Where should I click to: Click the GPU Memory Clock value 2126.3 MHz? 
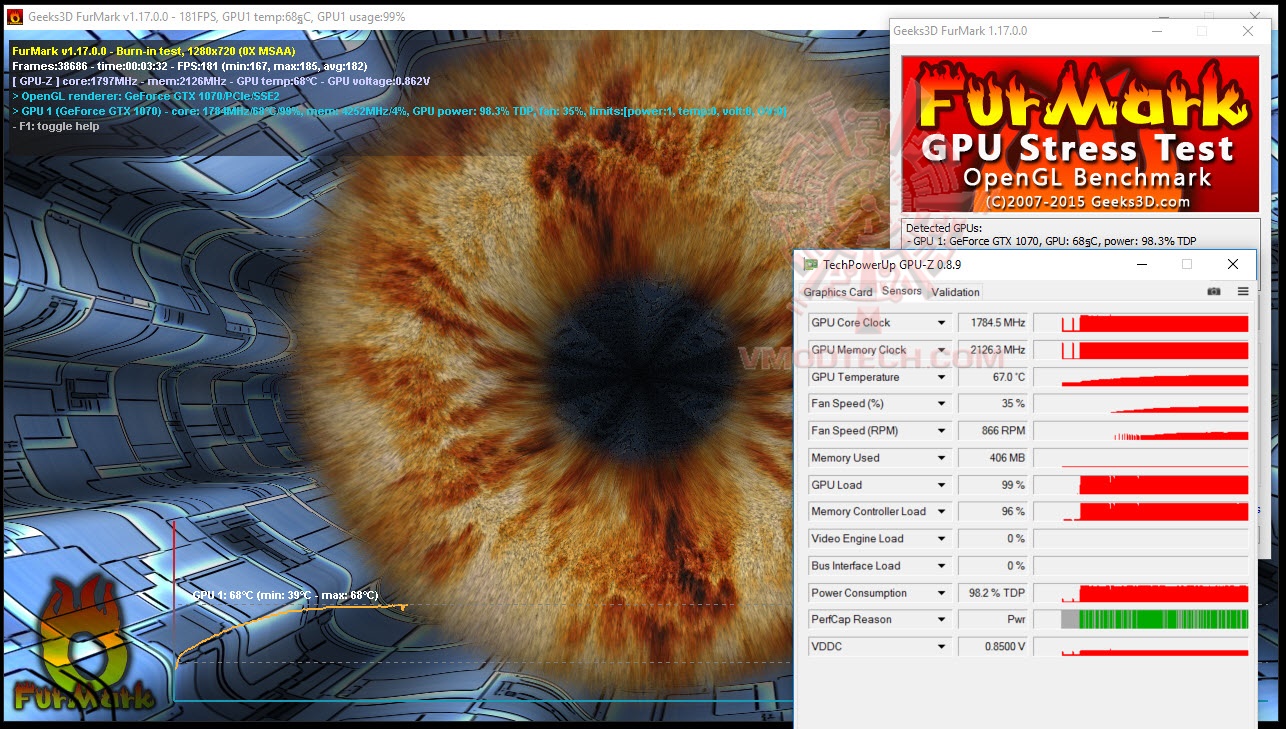pyautogui.click(x=993, y=350)
